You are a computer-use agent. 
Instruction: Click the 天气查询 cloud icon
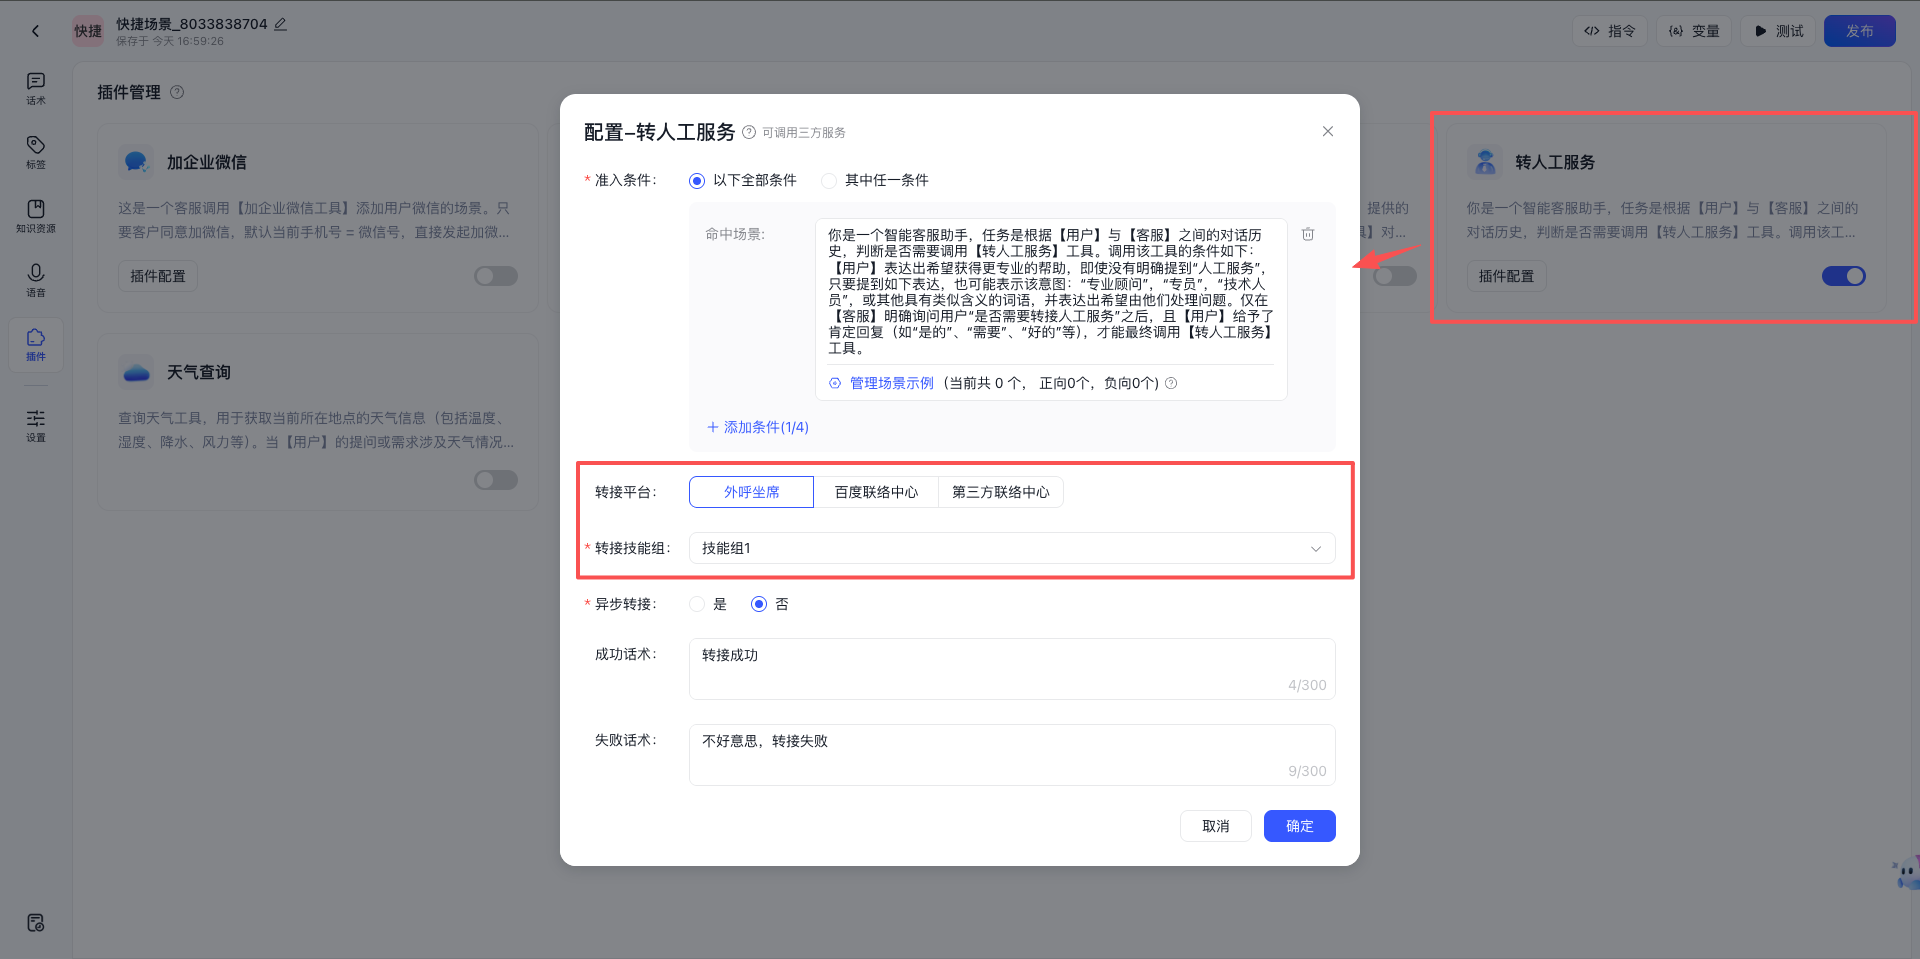coord(136,372)
